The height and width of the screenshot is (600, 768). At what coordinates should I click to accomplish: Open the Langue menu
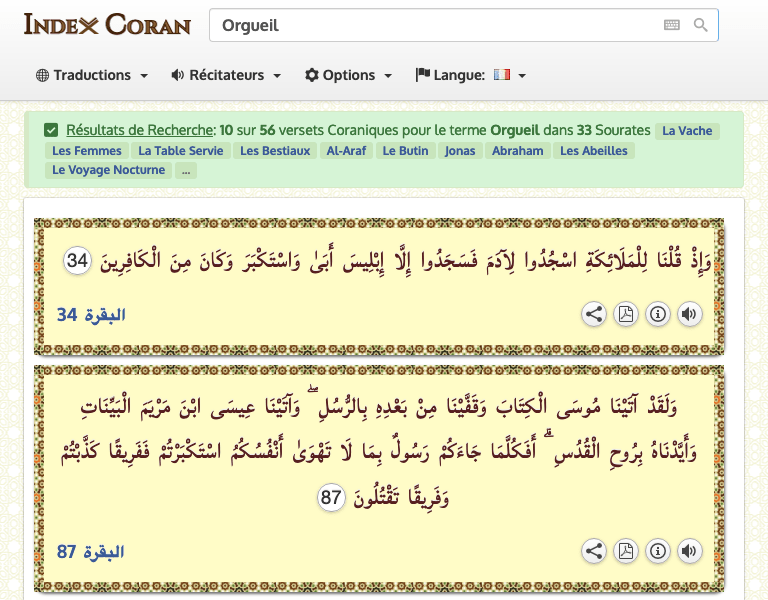(x=470, y=75)
